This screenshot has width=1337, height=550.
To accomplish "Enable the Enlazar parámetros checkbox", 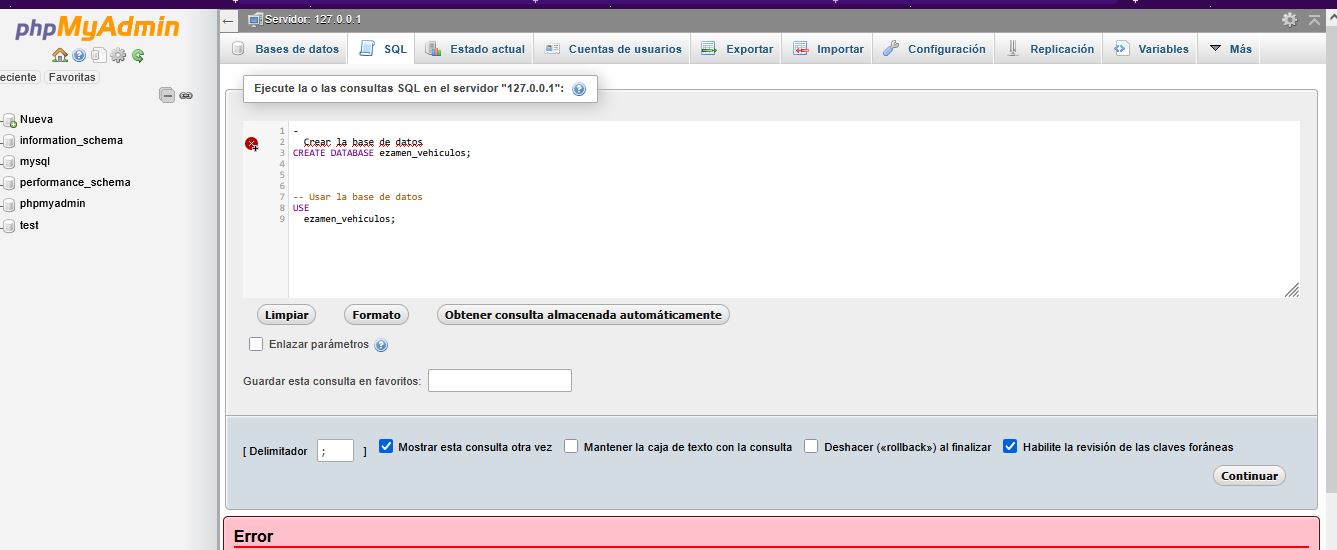I will click(x=256, y=344).
